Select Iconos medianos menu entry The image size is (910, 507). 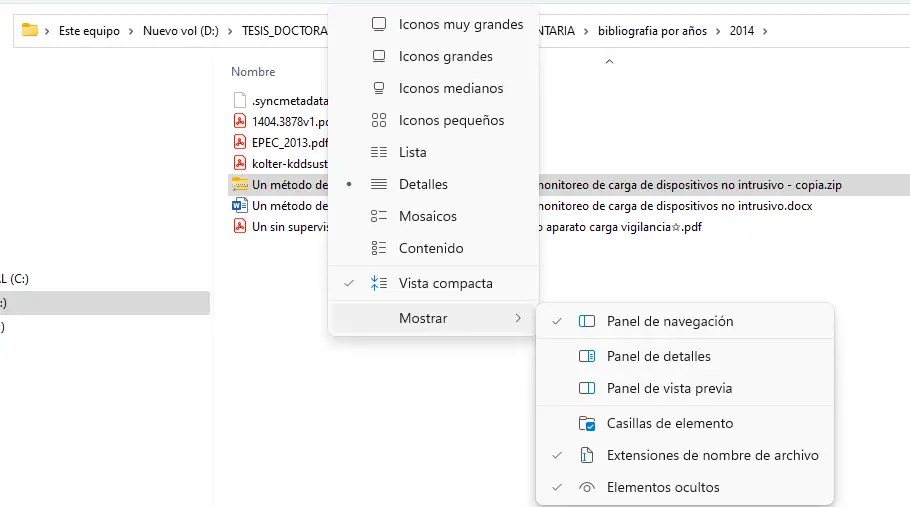450,88
